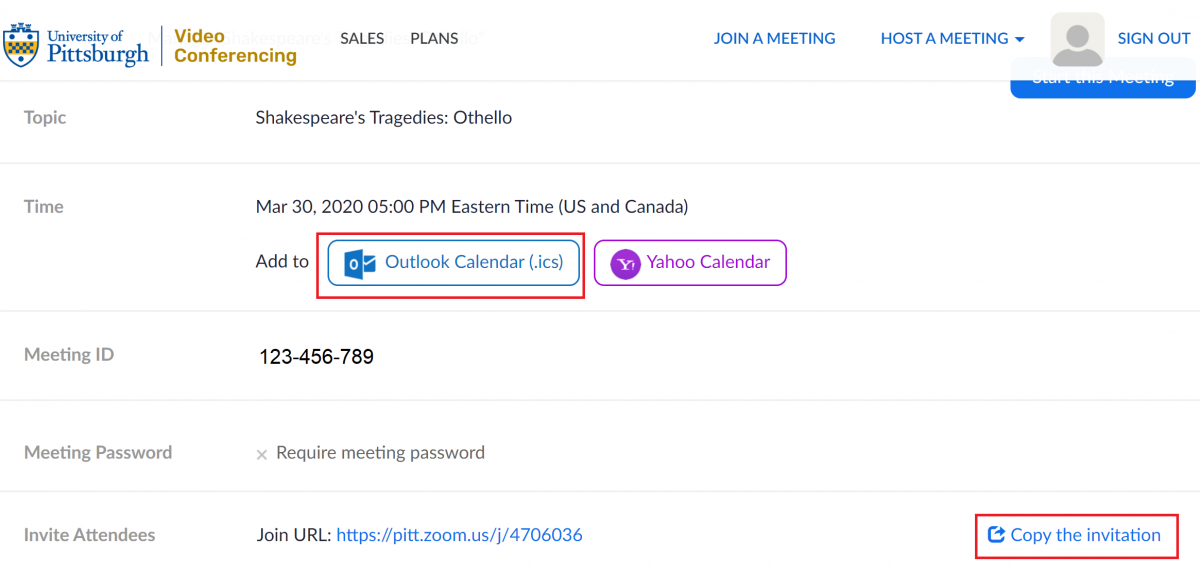Click the copy invitation share icon
This screenshot has width=1200, height=571.
point(996,535)
